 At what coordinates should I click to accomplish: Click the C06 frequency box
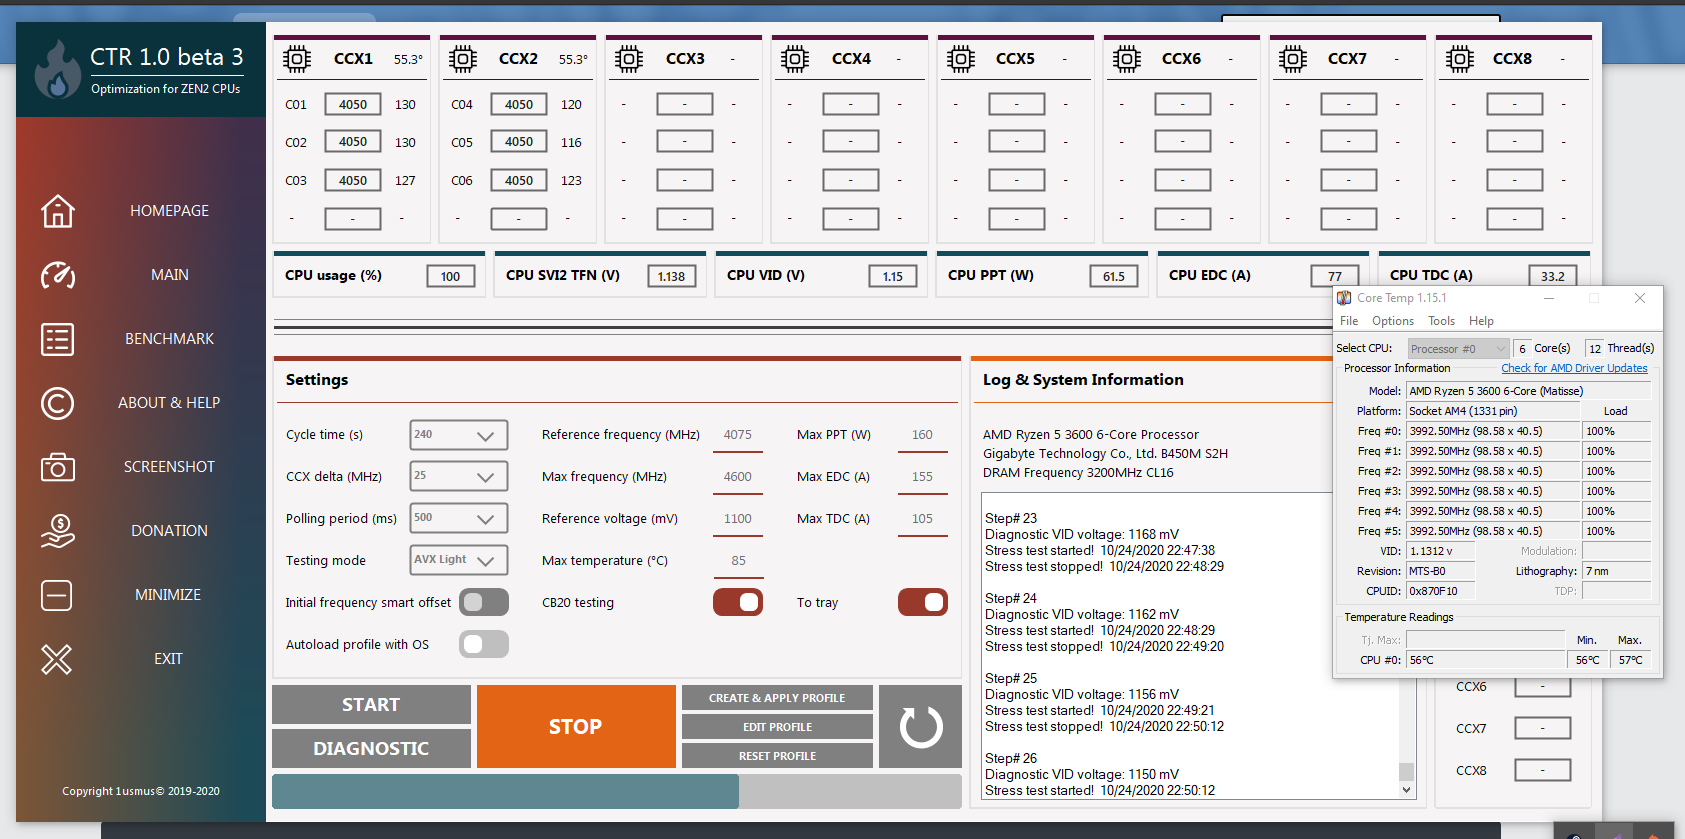pos(519,180)
